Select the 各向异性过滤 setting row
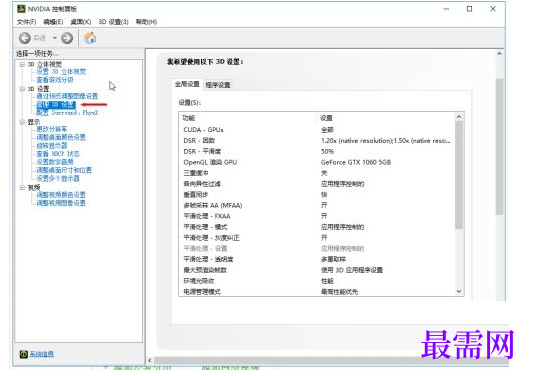This screenshot has height=376, width=533. coord(317,184)
